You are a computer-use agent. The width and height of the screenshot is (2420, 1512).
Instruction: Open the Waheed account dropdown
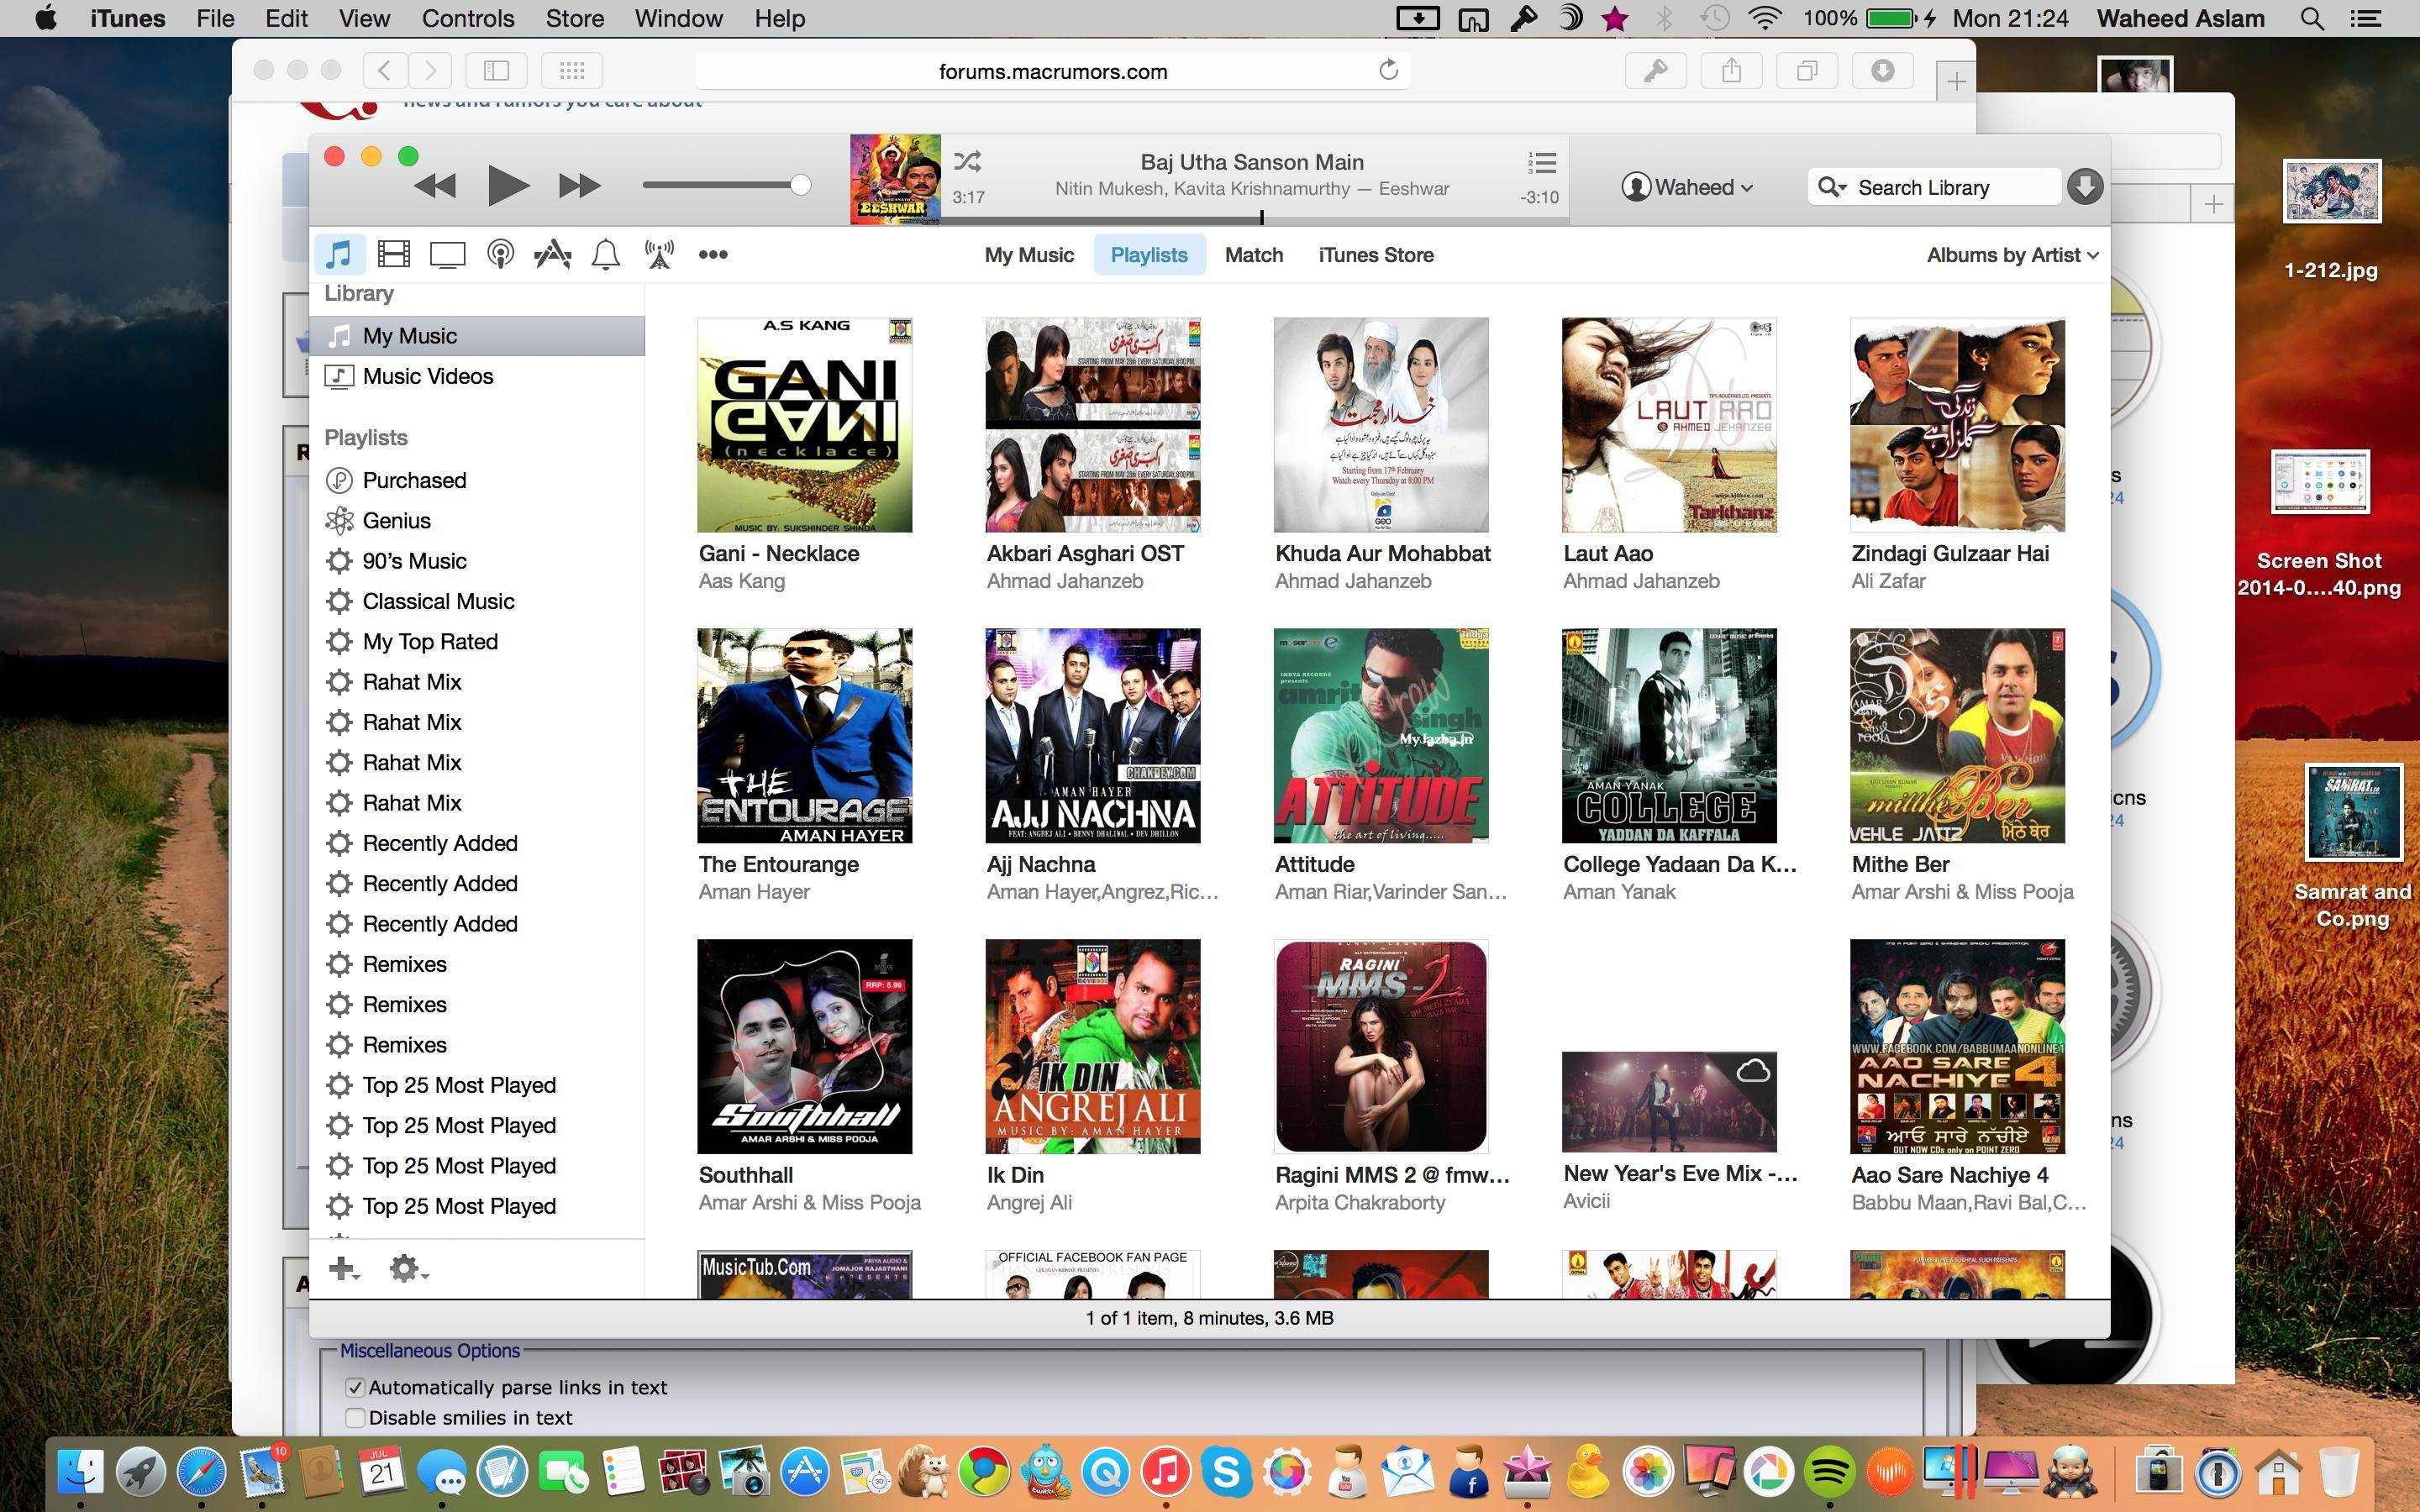pyautogui.click(x=1687, y=187)
